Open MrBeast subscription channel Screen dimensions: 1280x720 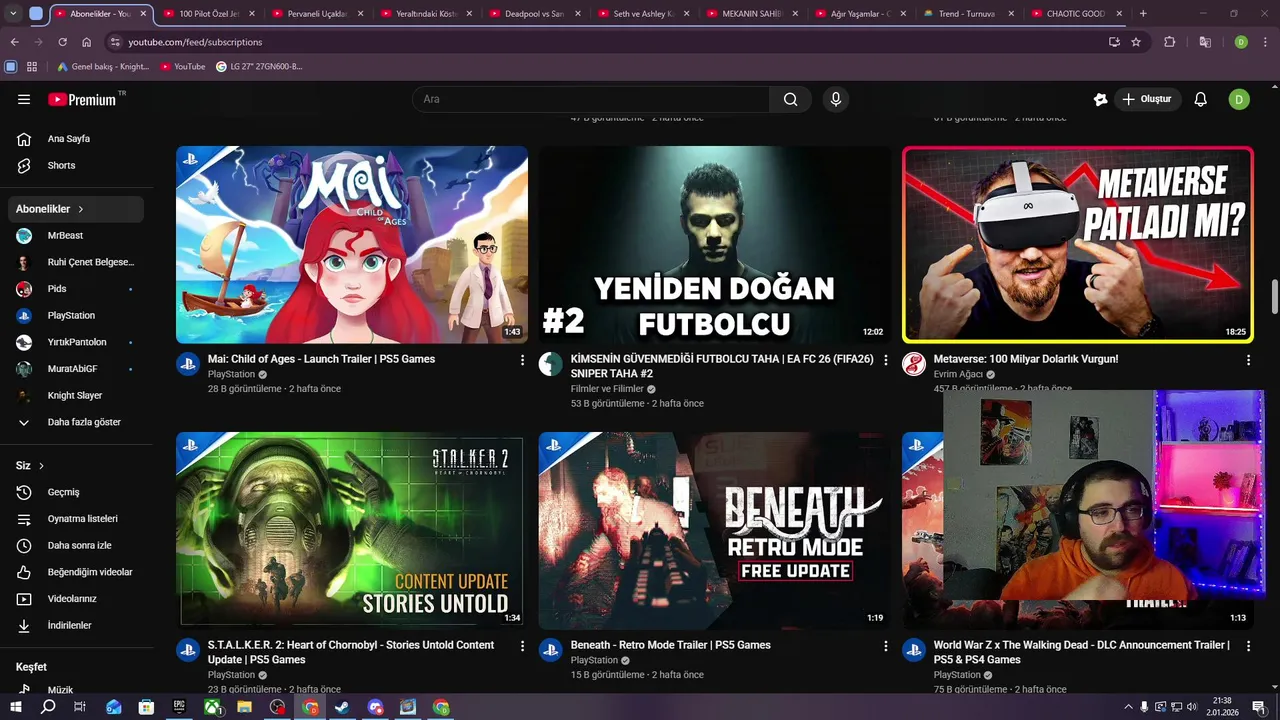(78, 235)
